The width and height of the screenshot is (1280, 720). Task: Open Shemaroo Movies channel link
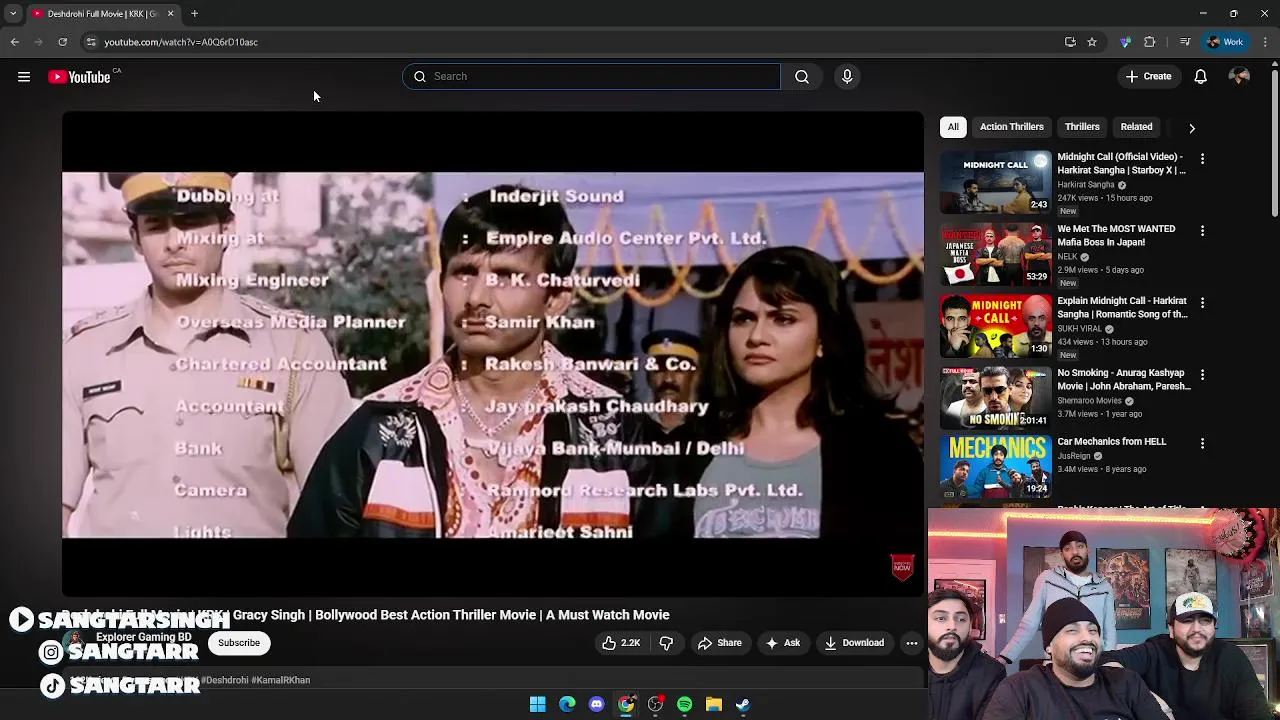pos(1089,401)
